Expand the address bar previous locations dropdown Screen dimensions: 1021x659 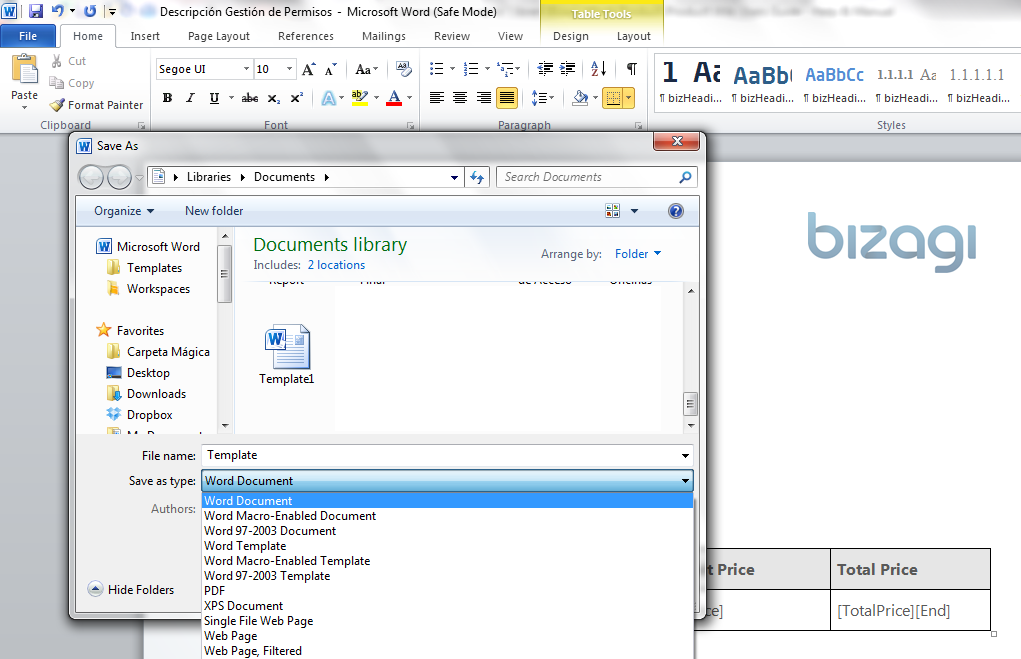point(455,177)
